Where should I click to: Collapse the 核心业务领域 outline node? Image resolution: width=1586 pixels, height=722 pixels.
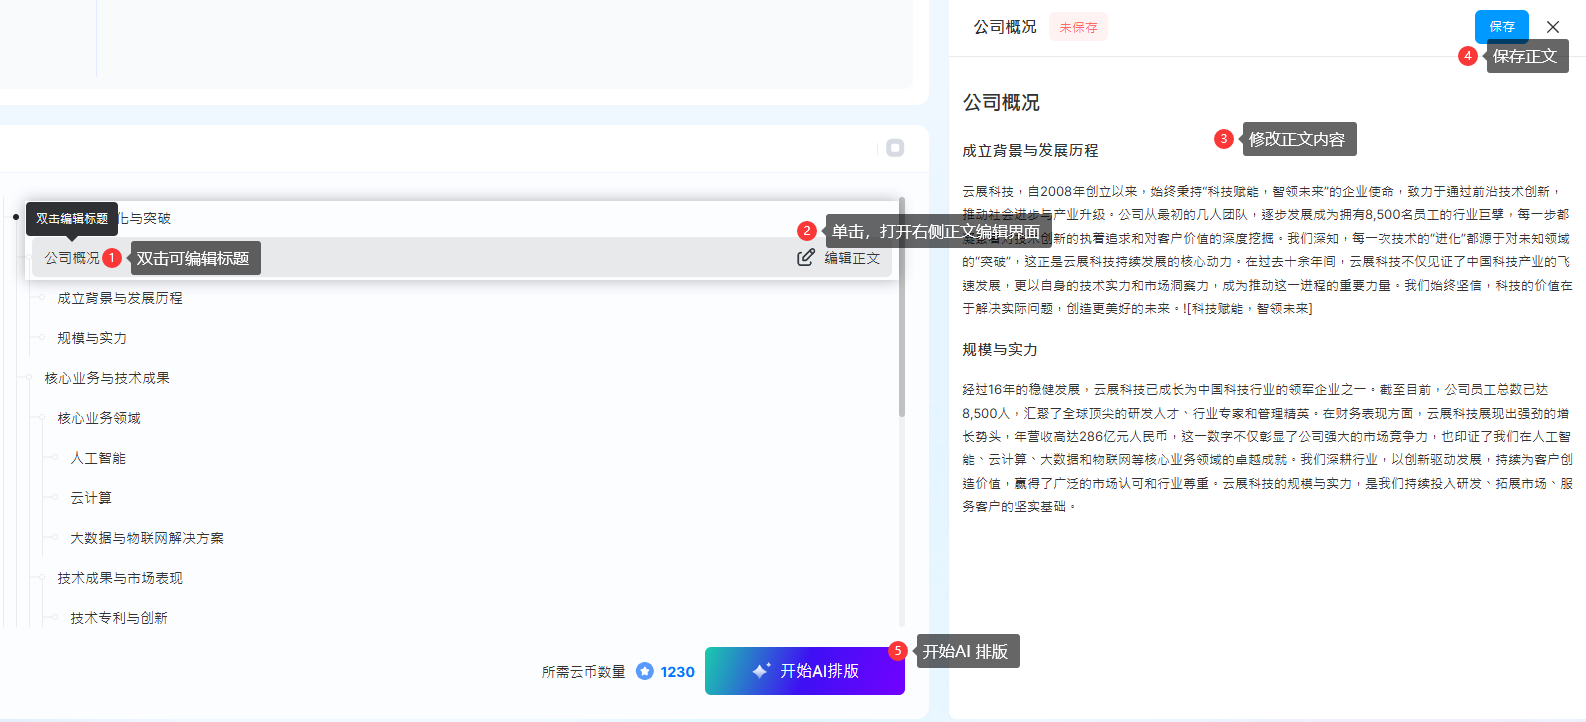(99, 418)
